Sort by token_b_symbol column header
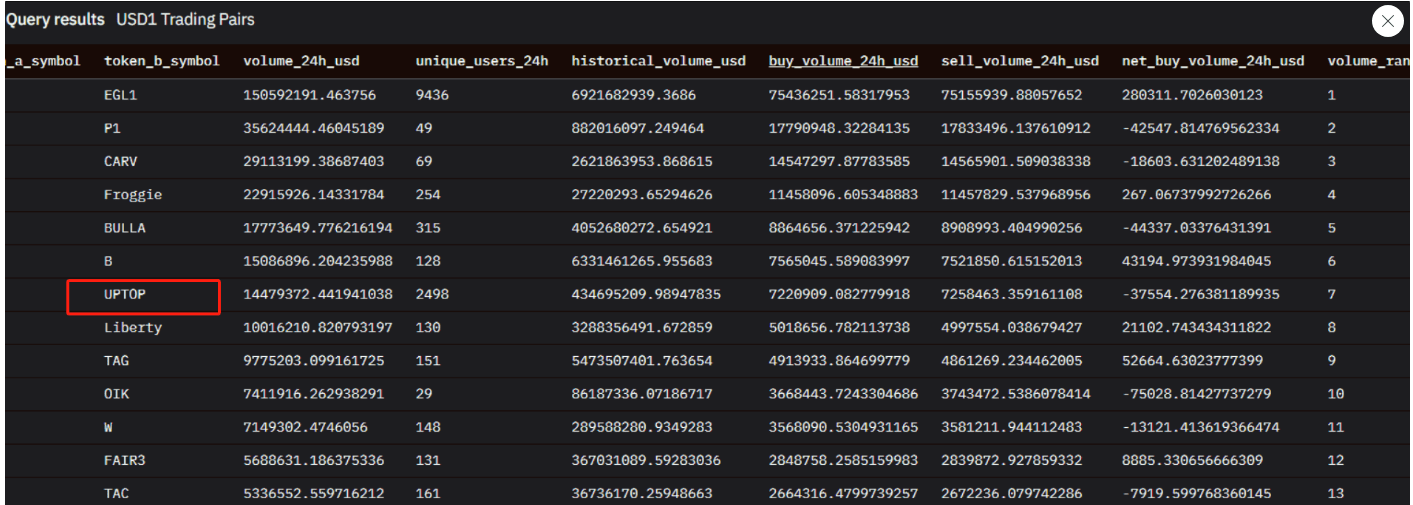1413x505 pixels. (x=162, y=61)
